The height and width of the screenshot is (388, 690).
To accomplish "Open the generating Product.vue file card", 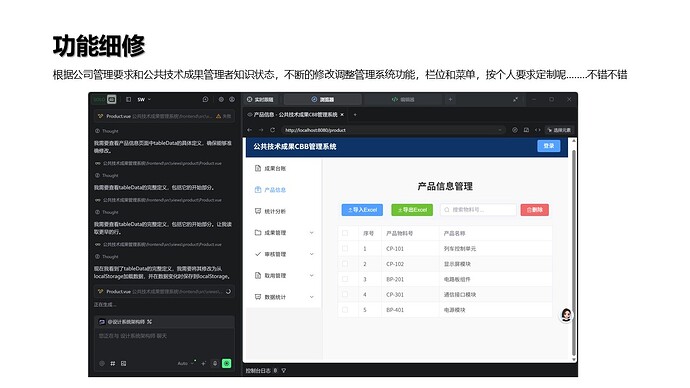I will 164,291.
